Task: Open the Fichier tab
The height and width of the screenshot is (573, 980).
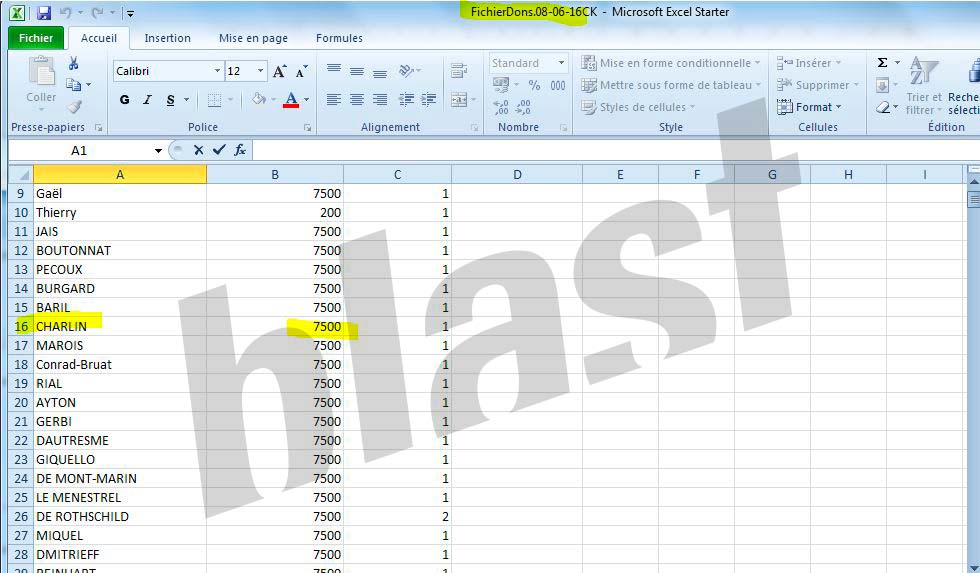Action: coord(36,38)
